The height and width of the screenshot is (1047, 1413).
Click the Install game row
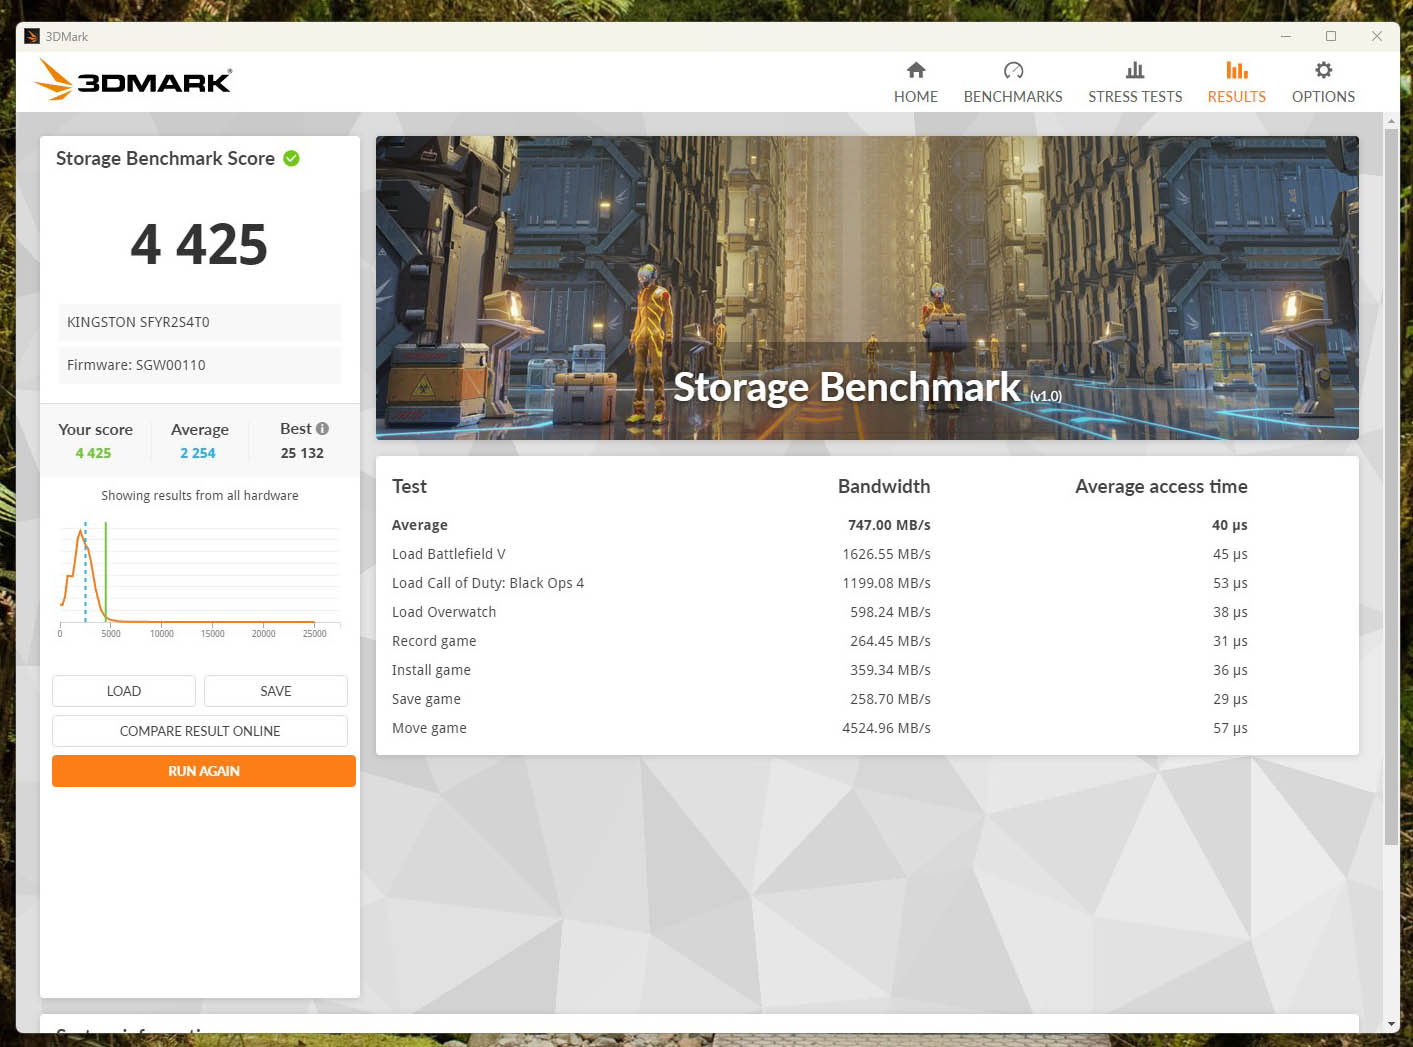tap(820, 670)
